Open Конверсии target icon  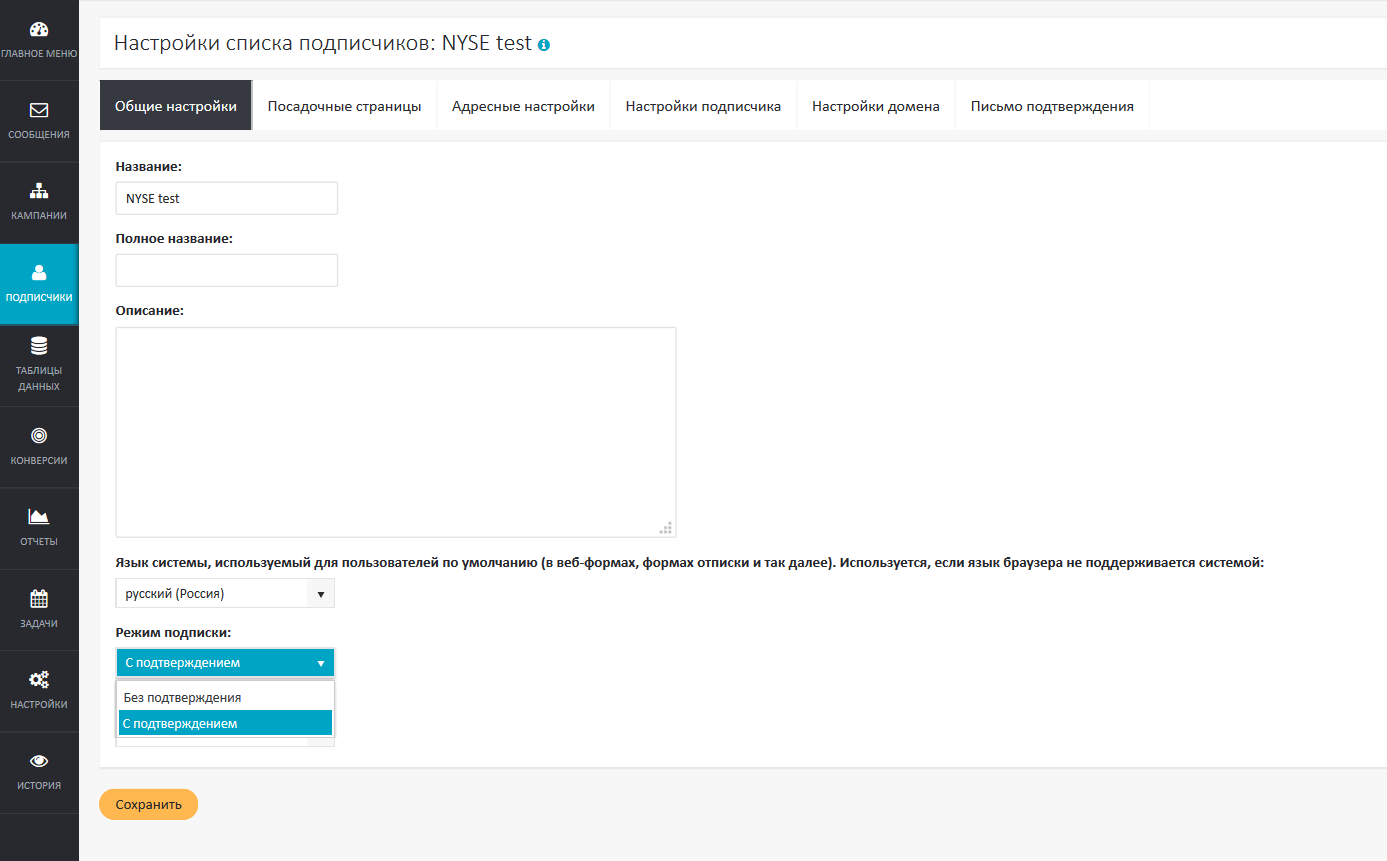click(x=39, y=436)
